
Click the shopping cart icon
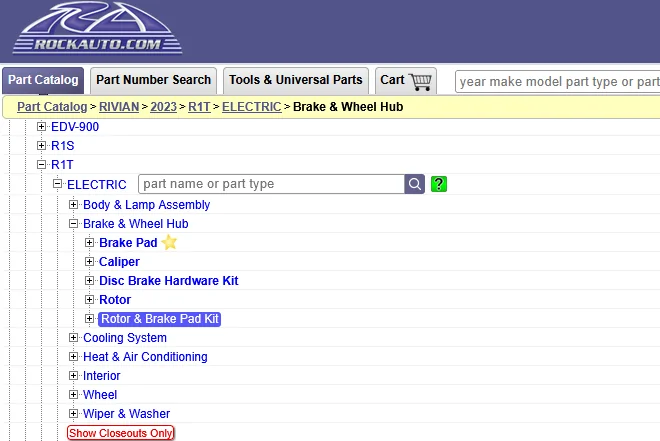[420, 81]
